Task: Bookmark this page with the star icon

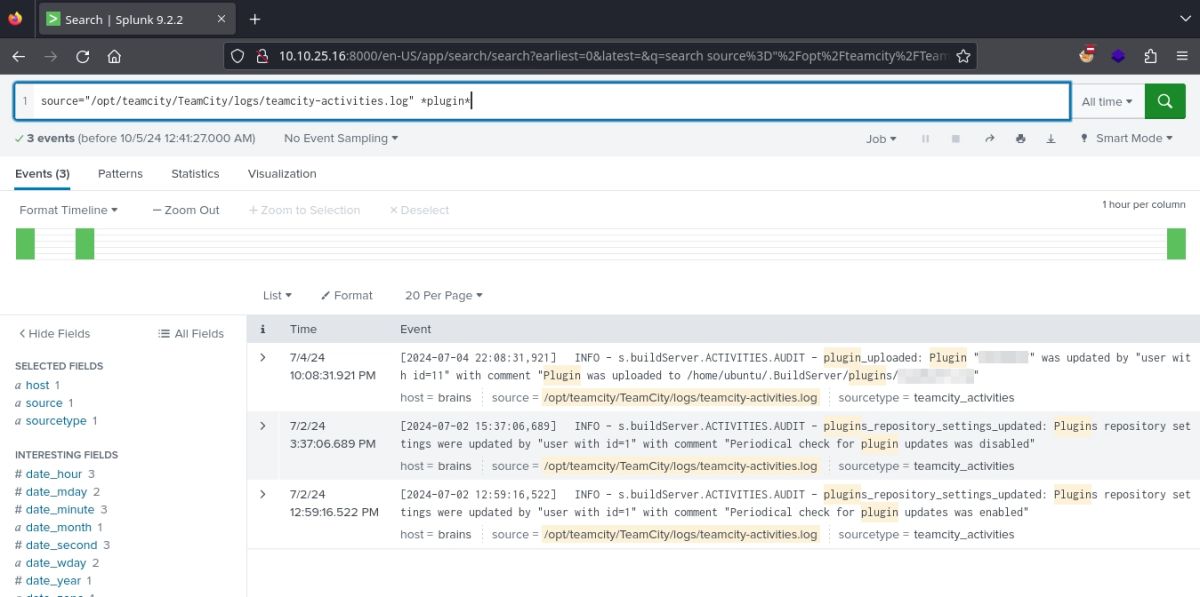Action: click(x=963, y=57)
